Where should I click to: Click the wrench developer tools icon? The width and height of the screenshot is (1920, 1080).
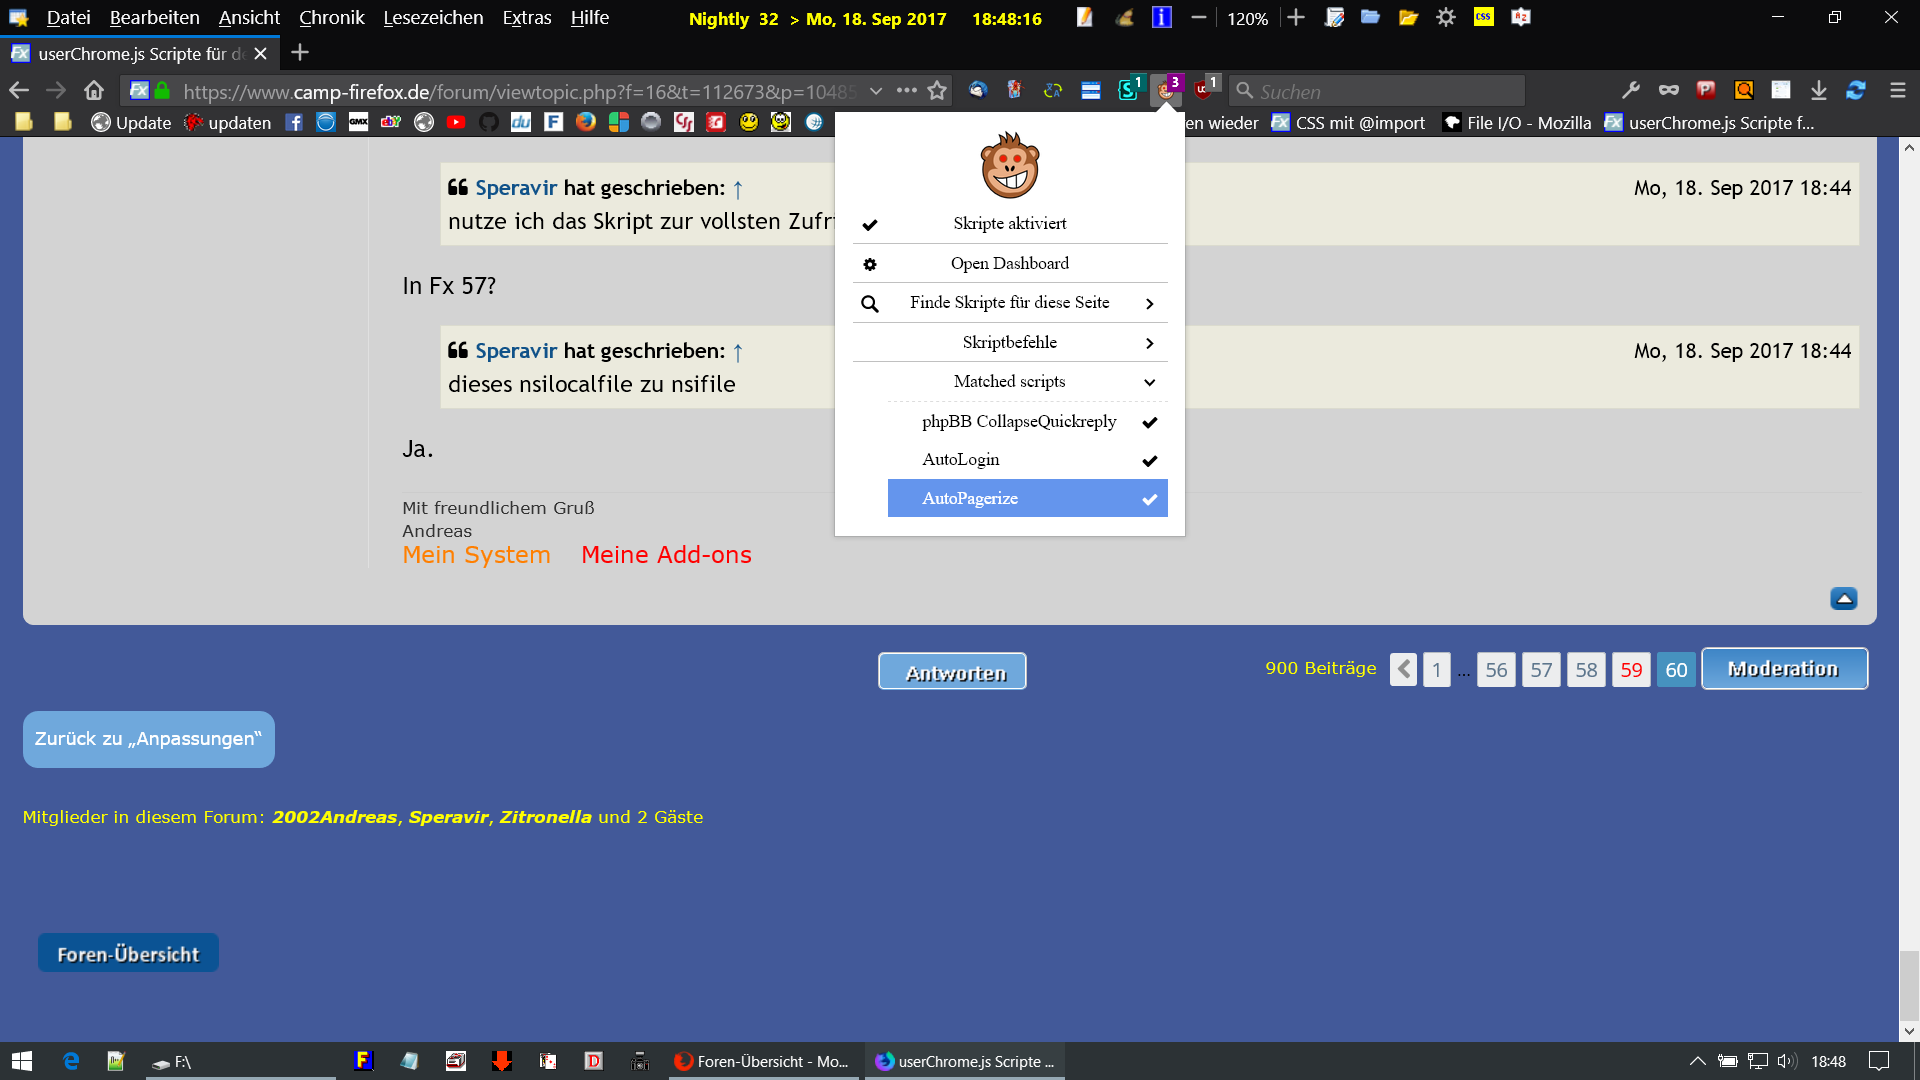click(x=1630, y=90)
